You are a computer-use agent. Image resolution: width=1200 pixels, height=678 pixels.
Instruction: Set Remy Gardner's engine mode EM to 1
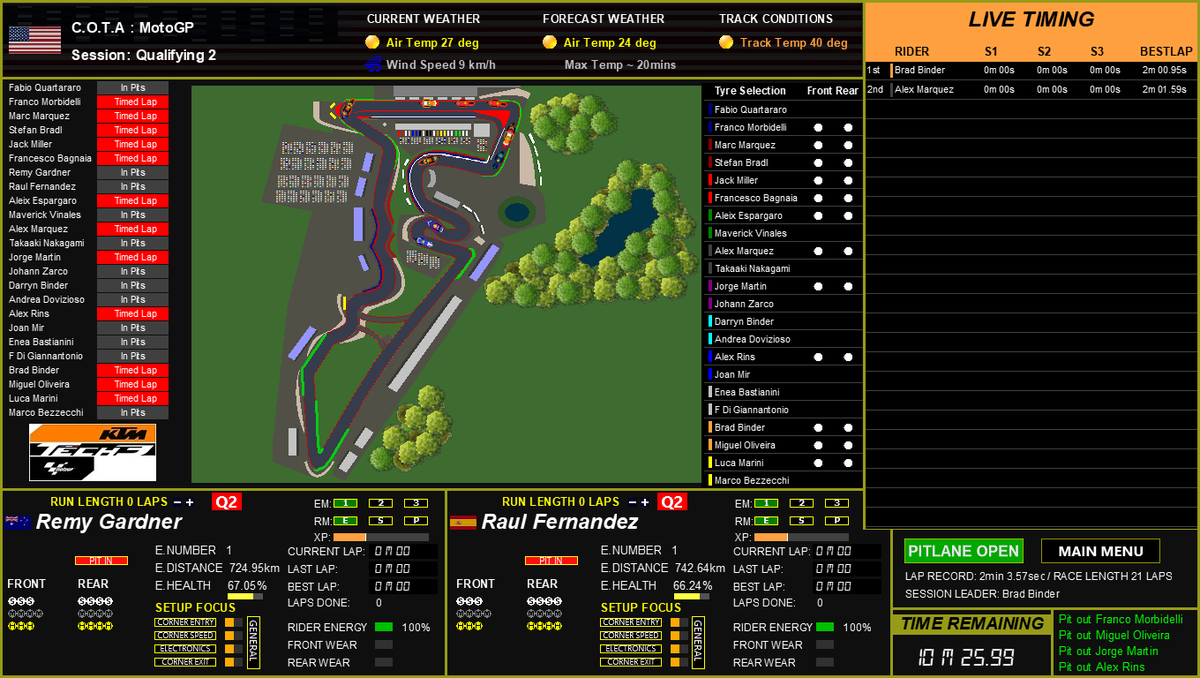click(x=345, y=503)
